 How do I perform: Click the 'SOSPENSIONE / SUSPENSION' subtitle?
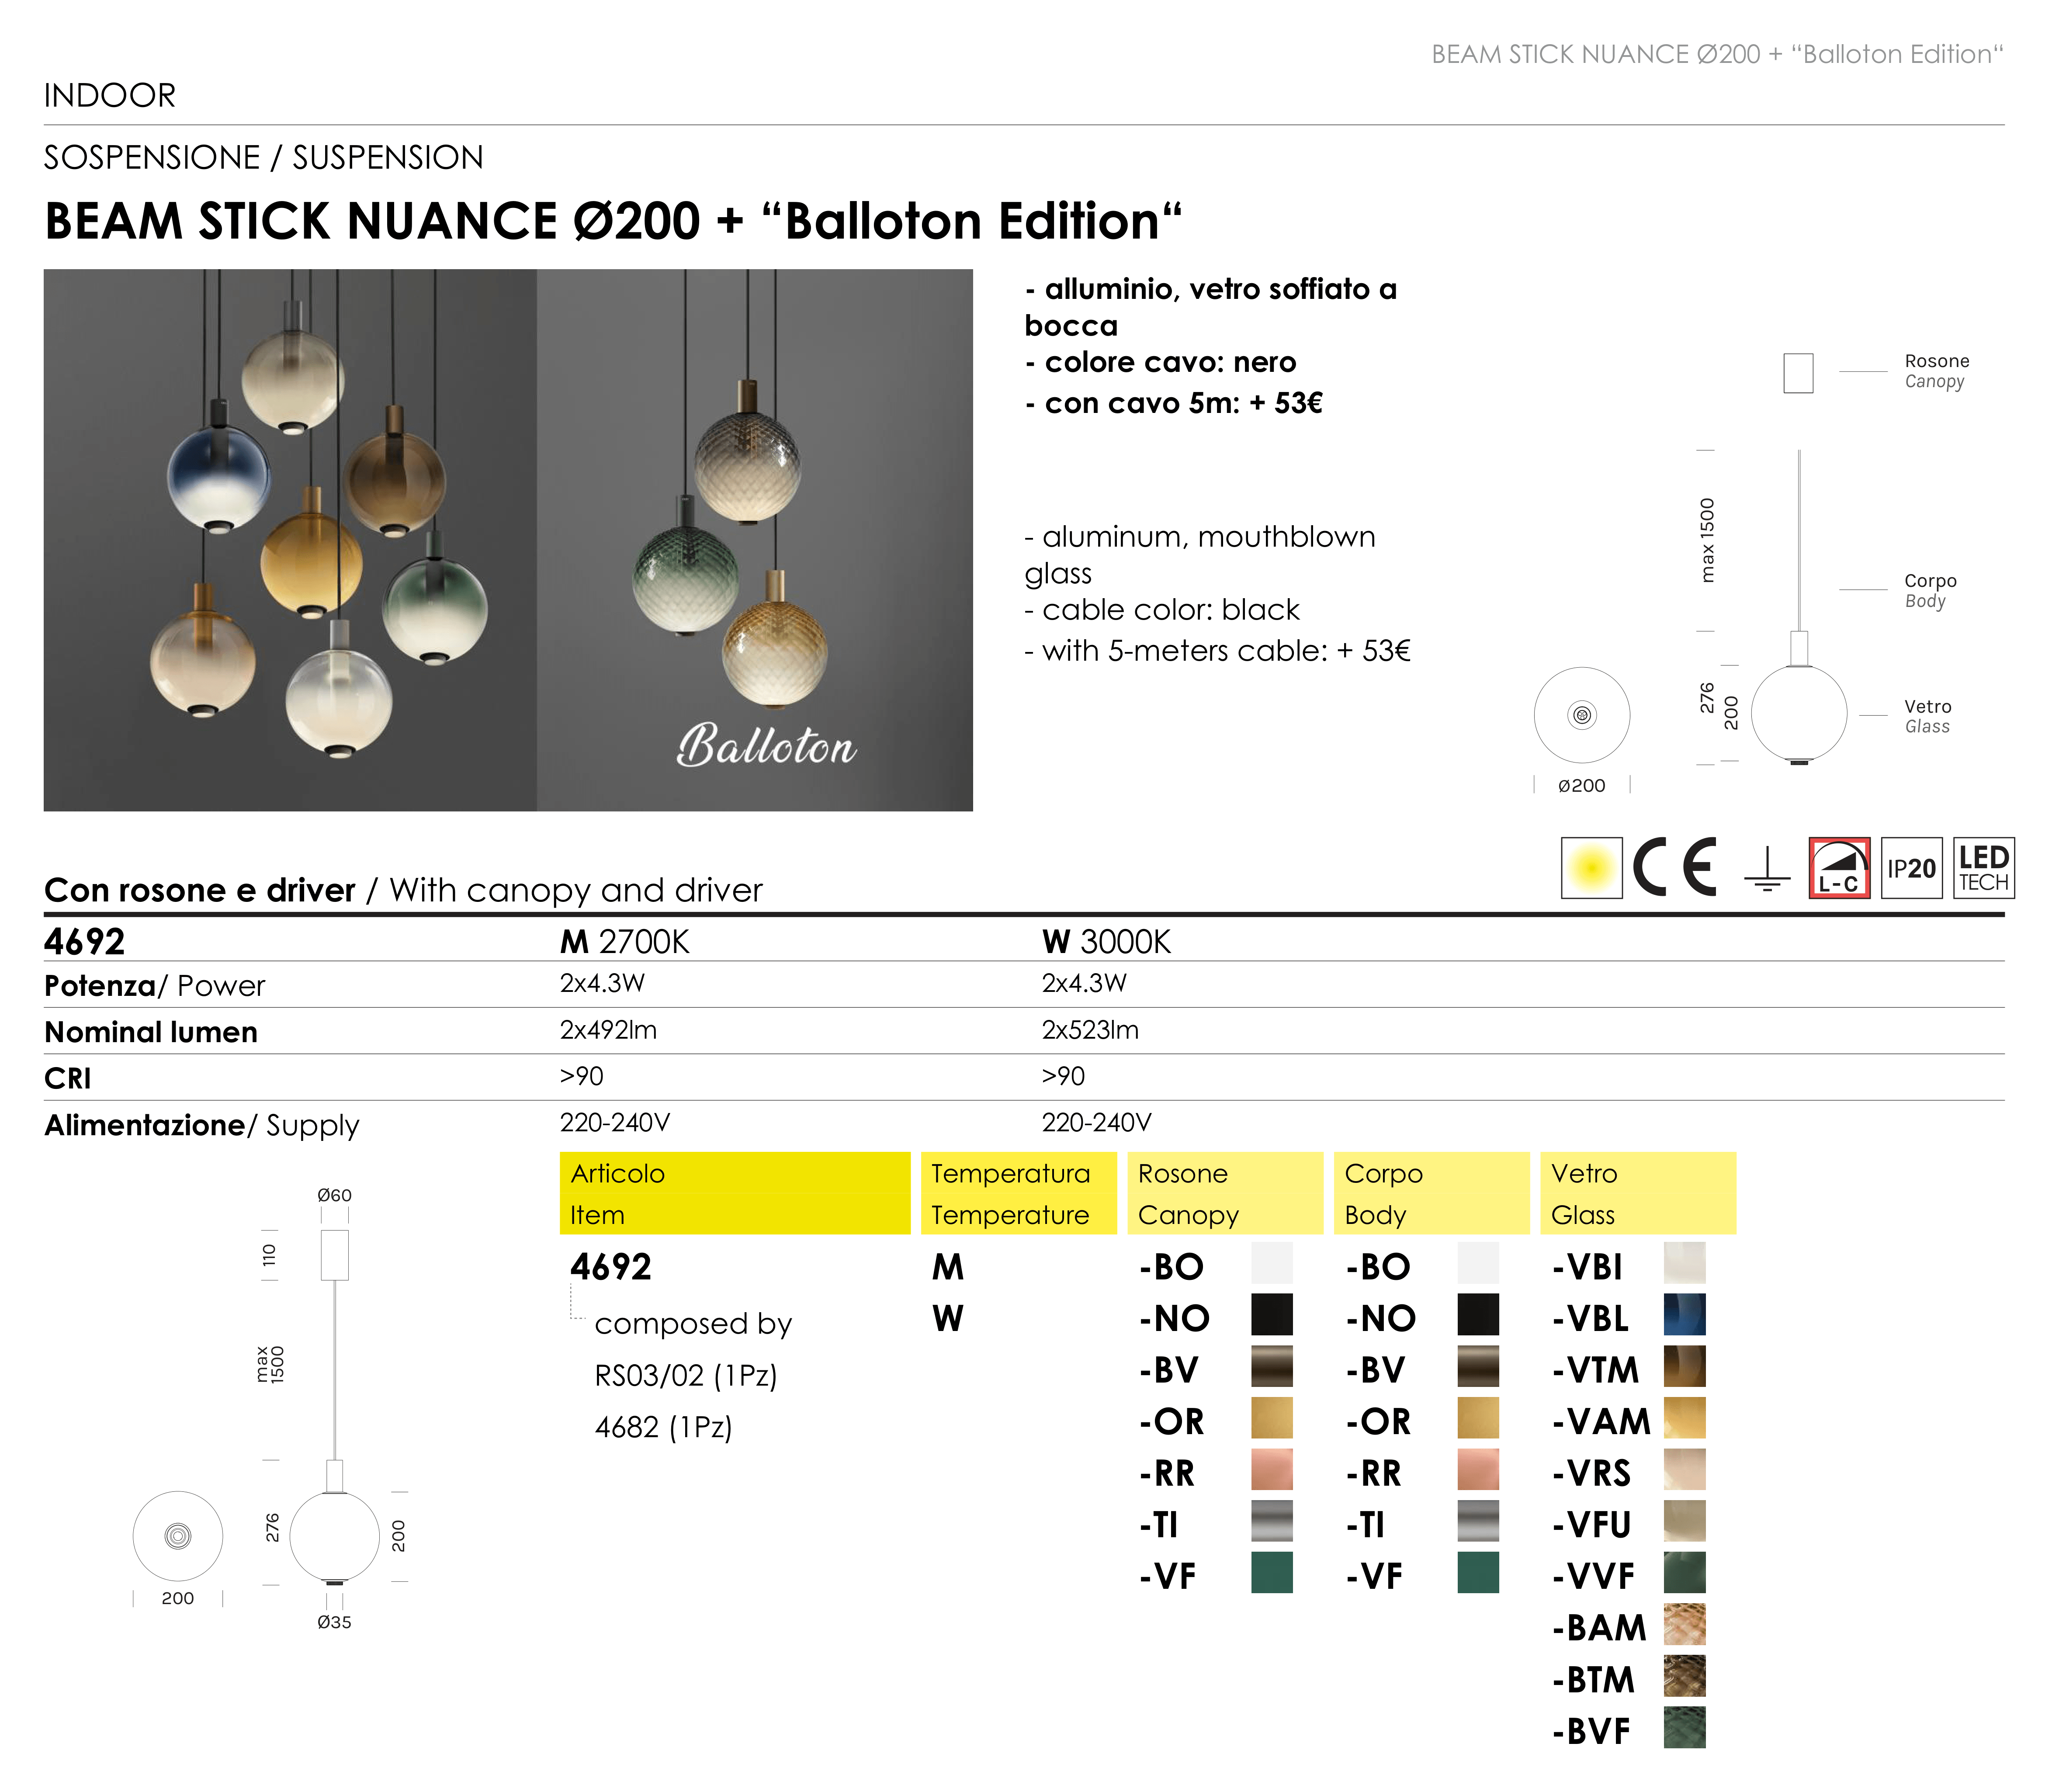click(x=264, y=158)
